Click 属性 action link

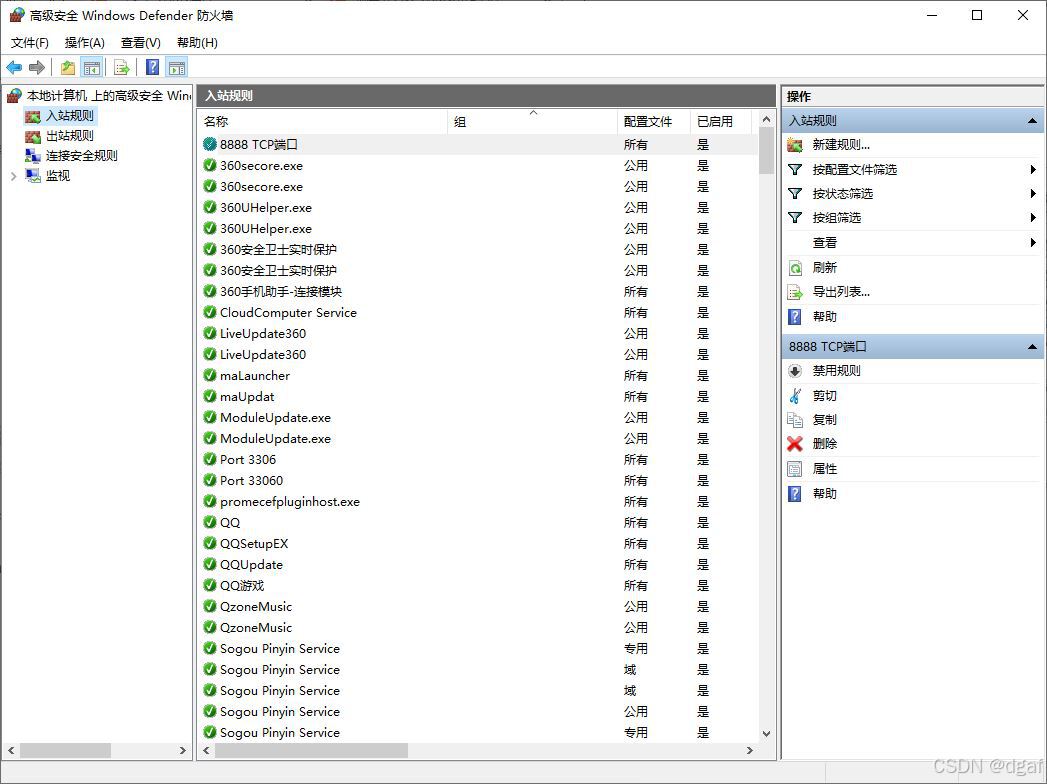click(x=825, y=469)
